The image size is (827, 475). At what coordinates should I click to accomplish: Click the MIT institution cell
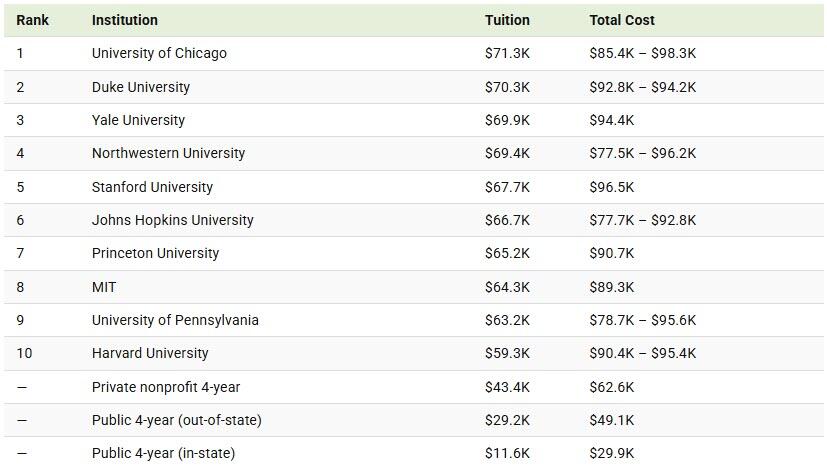coord(104,287)
